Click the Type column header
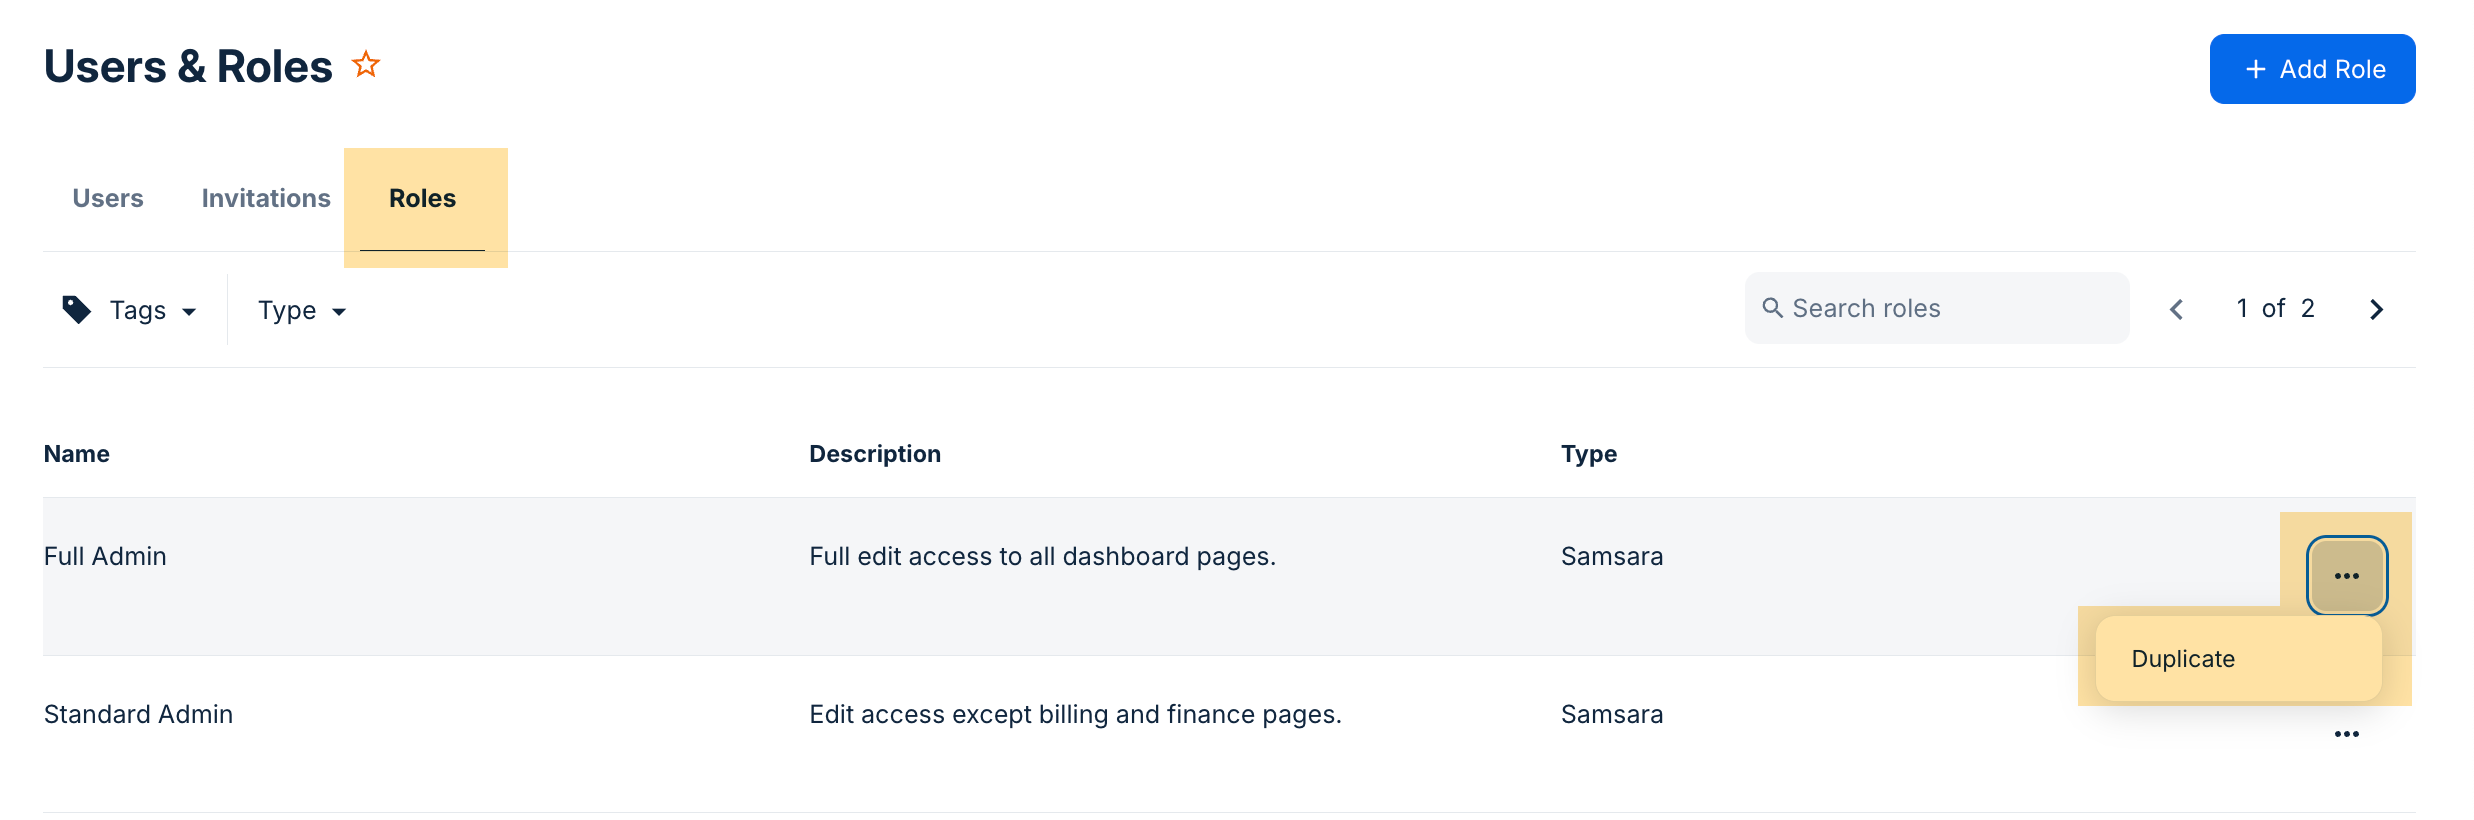 click(1589, 454)
